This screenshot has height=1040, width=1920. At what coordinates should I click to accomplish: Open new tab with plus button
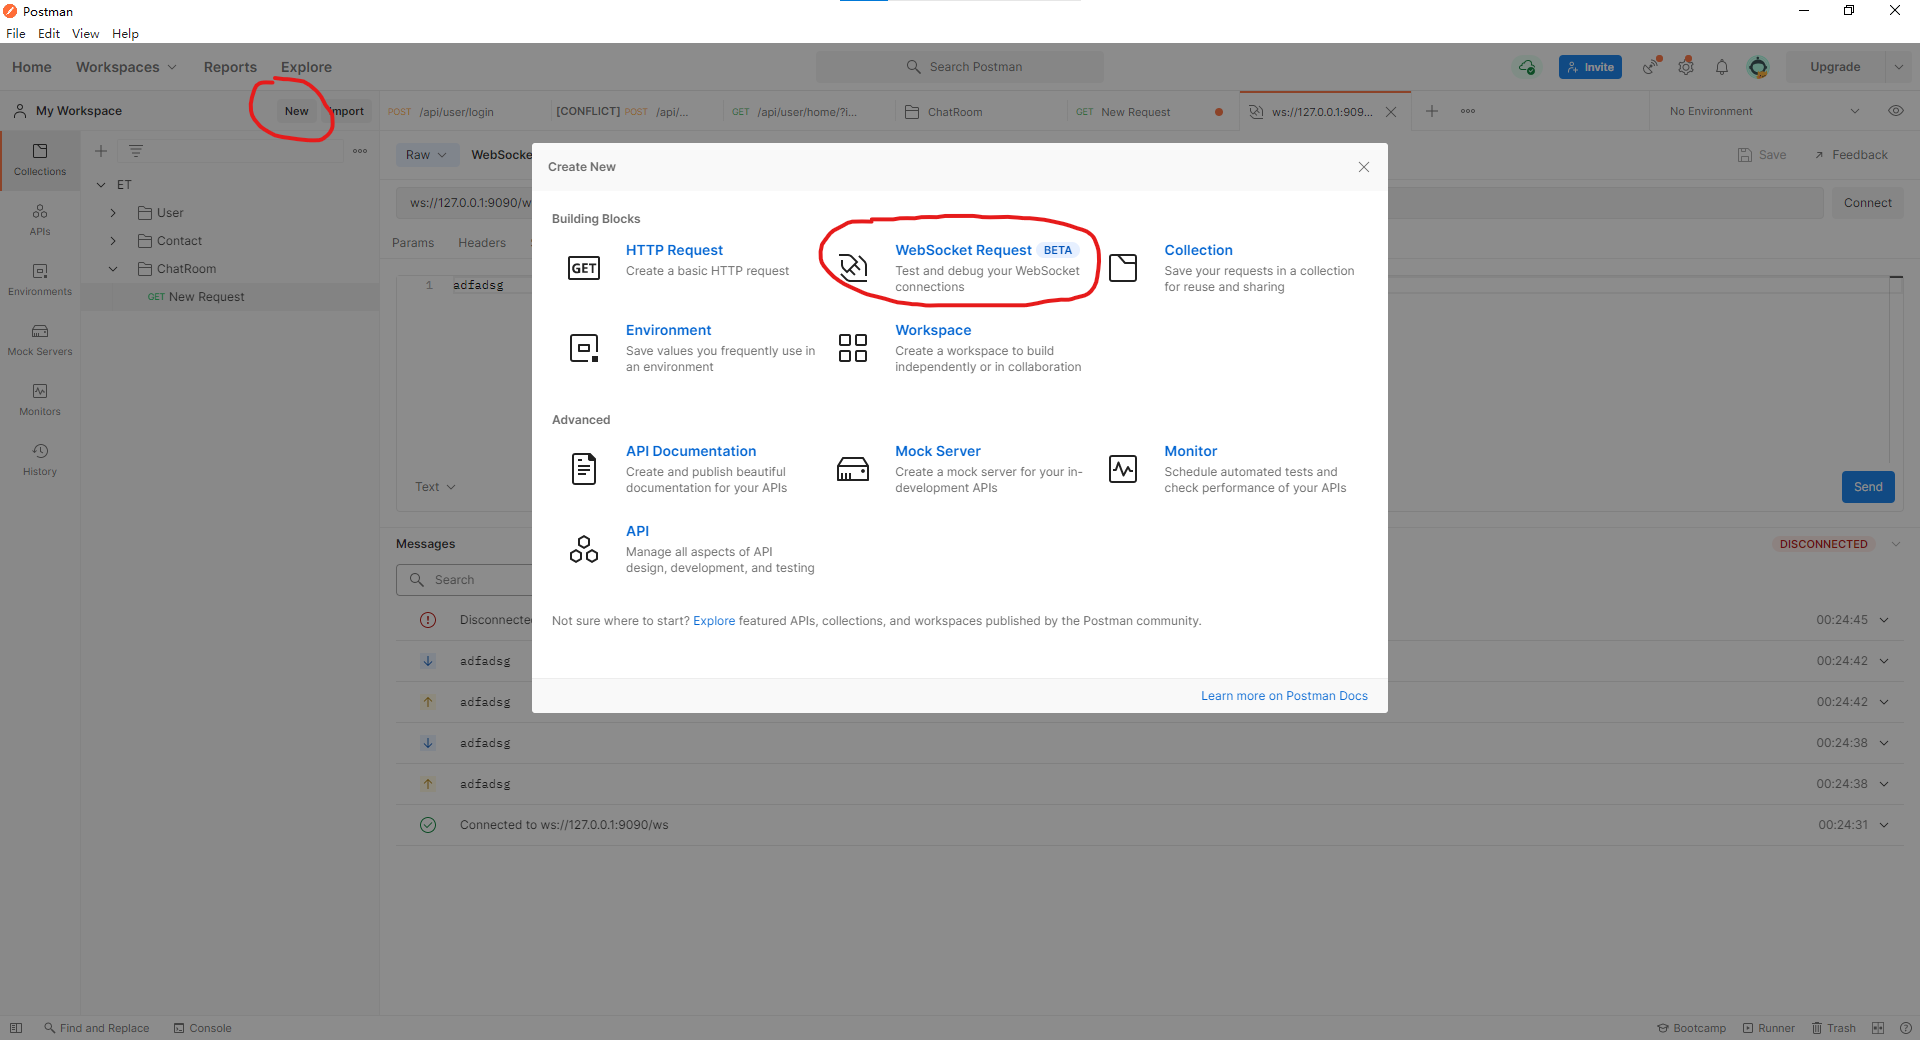[x=1432, y=111]
